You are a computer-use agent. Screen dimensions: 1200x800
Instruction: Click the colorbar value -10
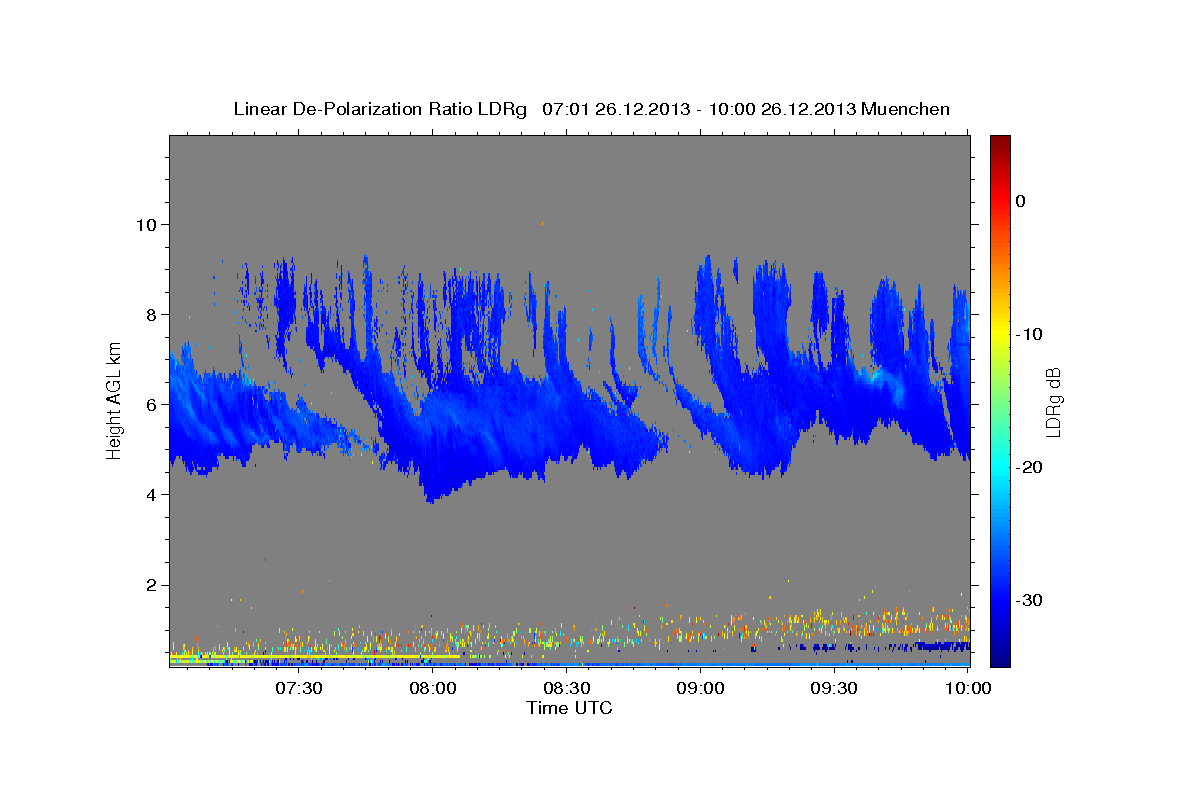point(1029,334)
